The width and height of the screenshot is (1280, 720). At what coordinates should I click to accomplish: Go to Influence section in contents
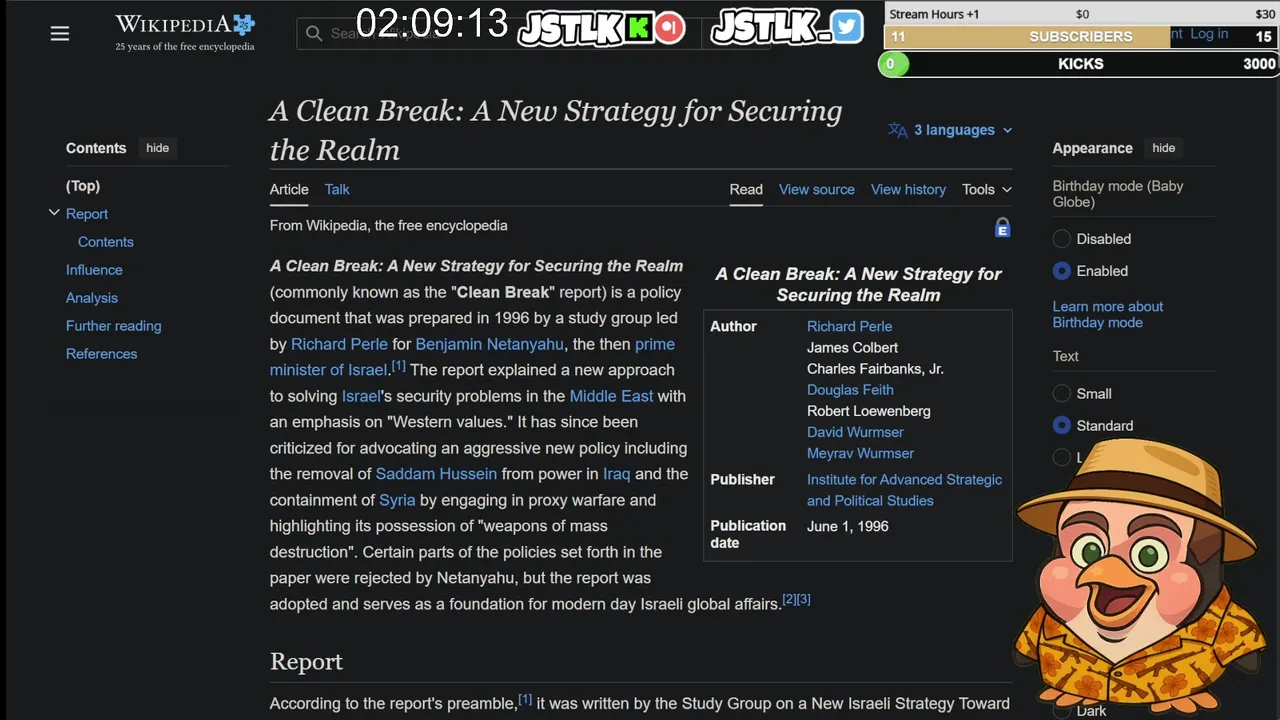94,270
